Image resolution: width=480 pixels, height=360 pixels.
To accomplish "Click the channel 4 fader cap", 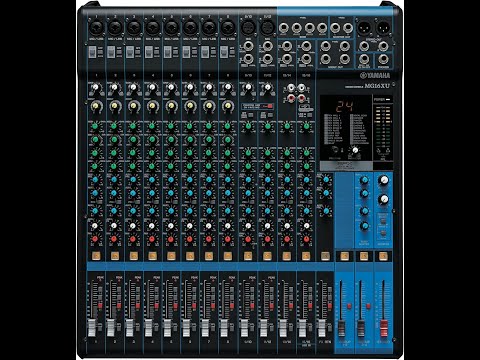I will 148,328.
